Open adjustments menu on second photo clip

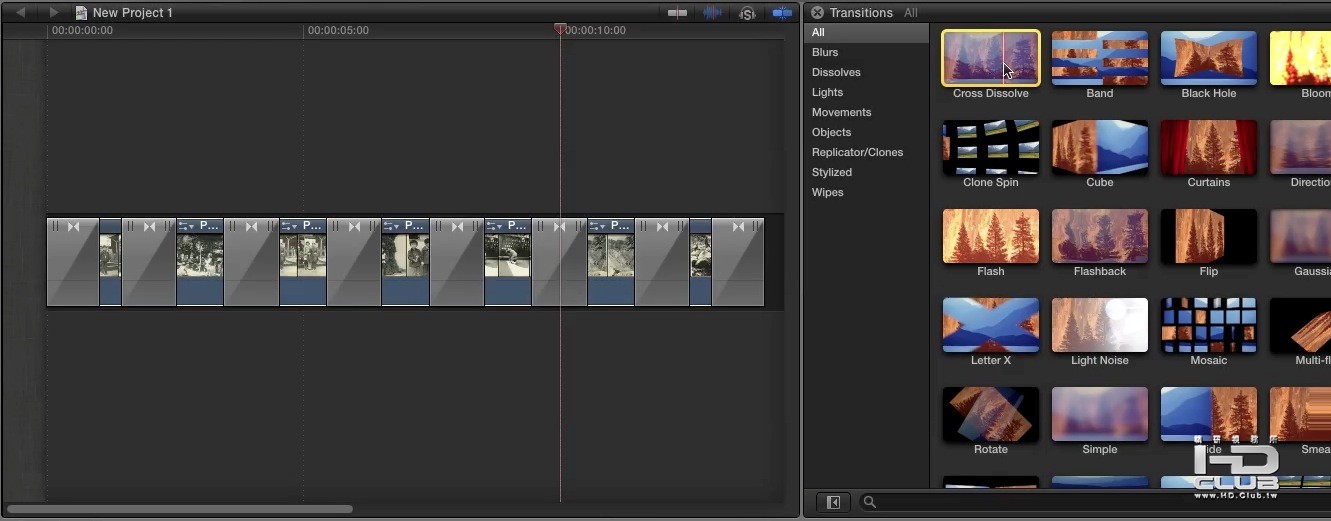[x=187, y=226]
